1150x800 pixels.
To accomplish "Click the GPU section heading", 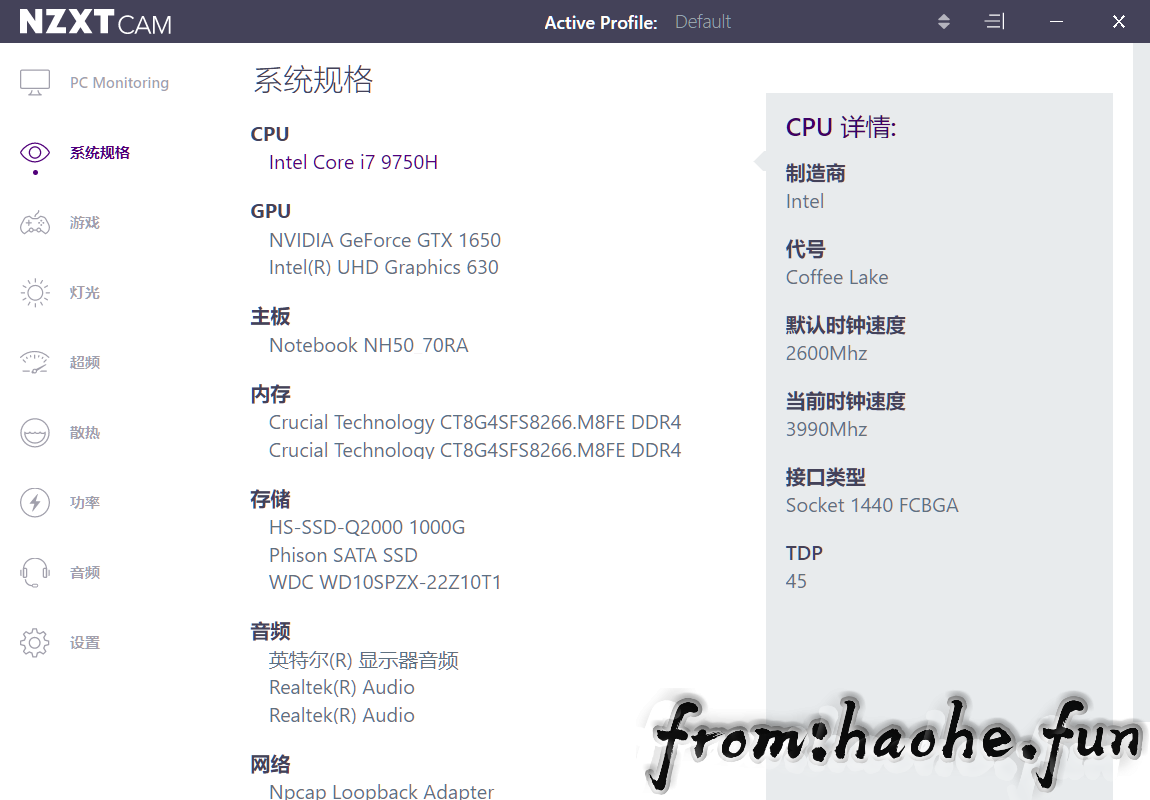I will (271, 211).
